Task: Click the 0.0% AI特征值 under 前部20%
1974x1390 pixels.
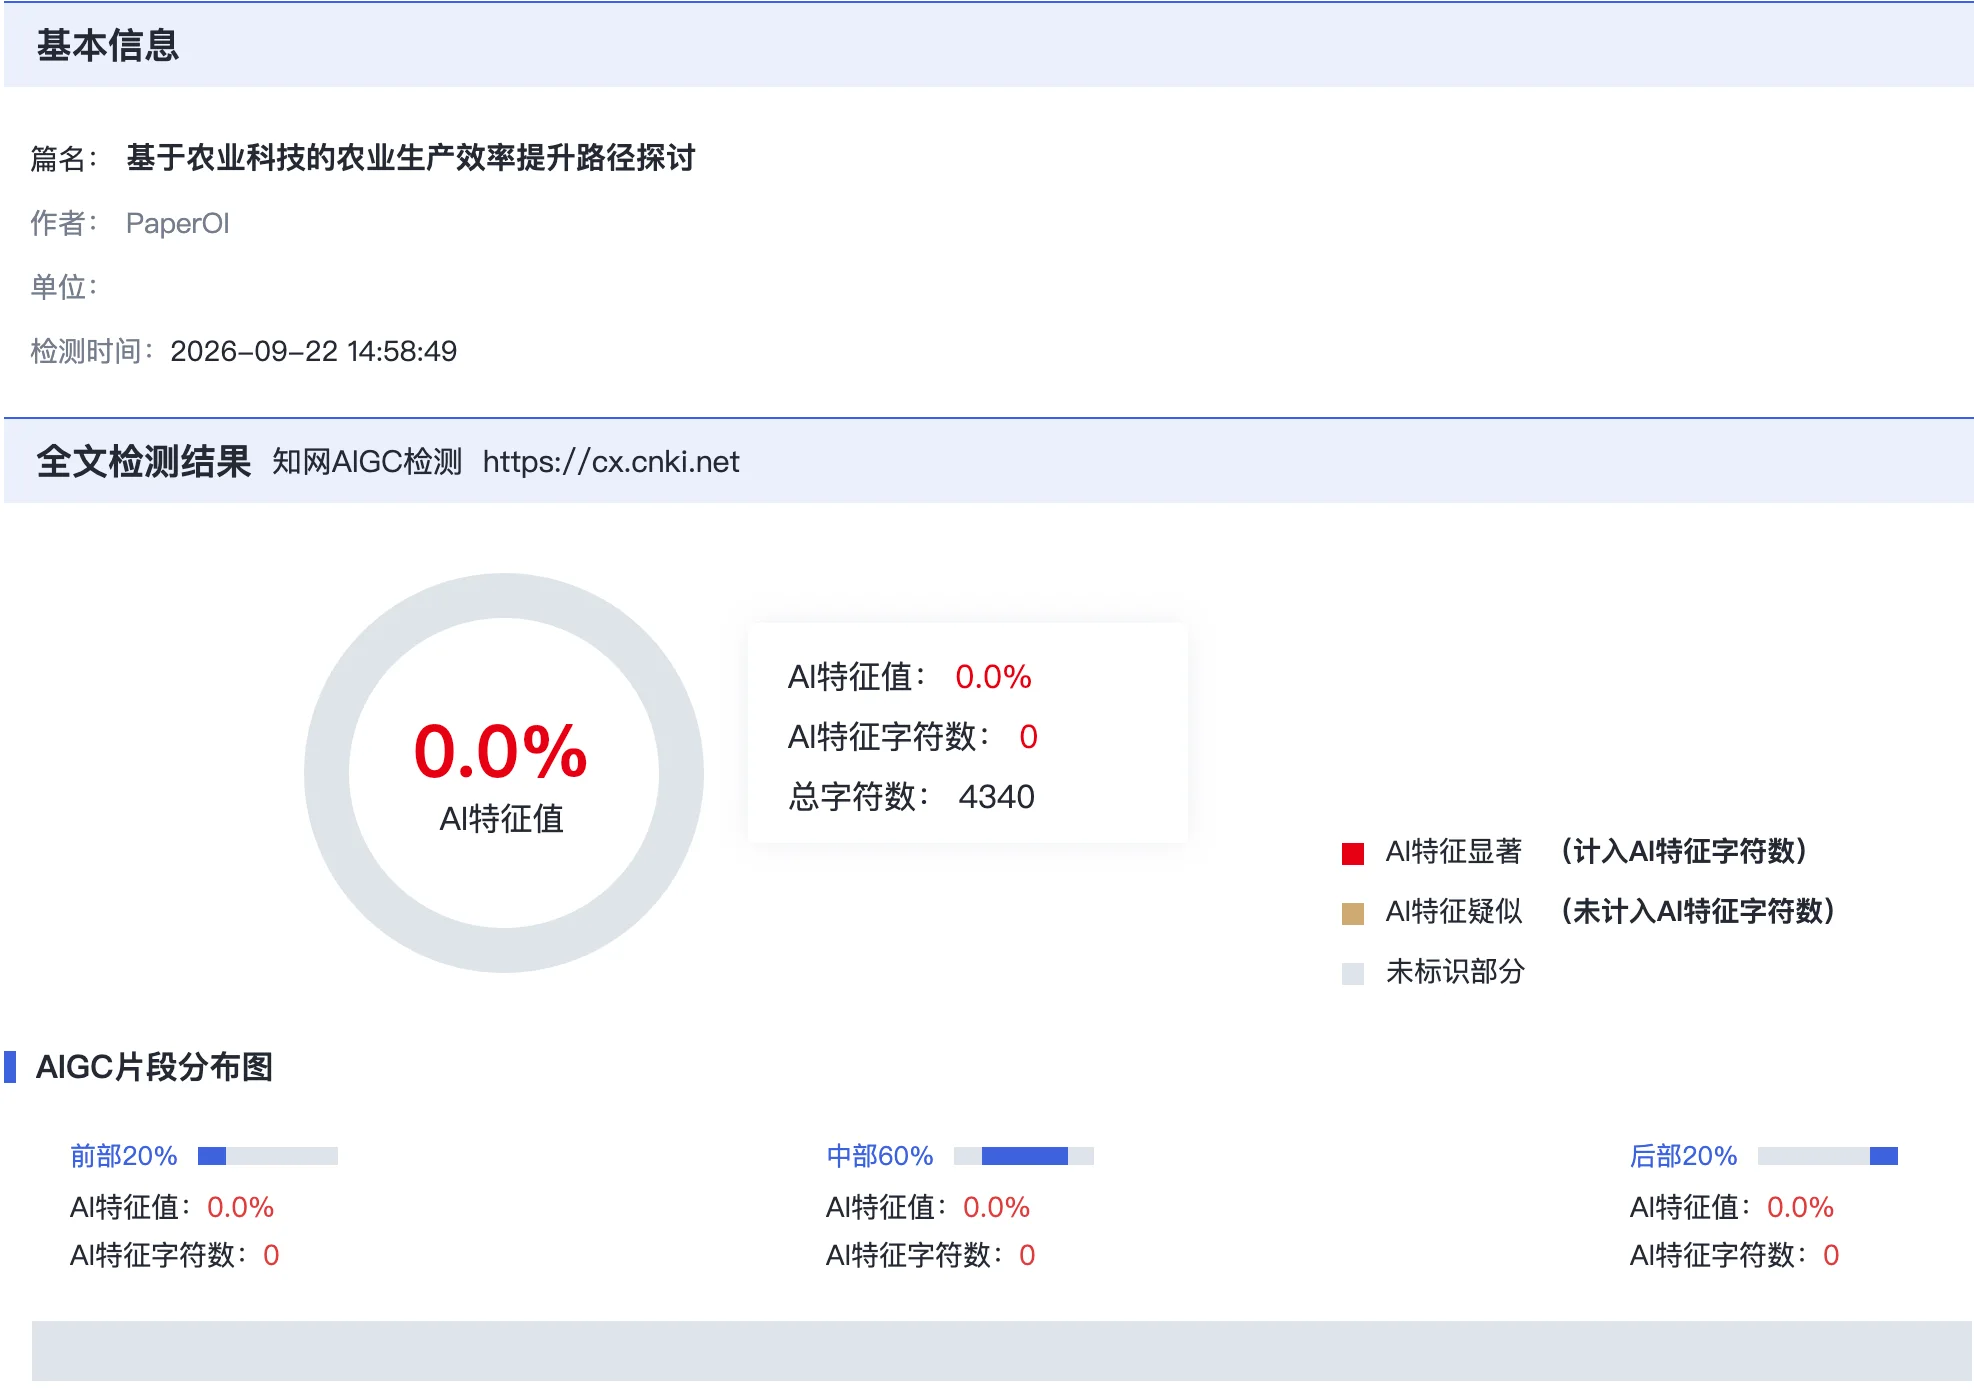Action: [x=240, y=1207]
